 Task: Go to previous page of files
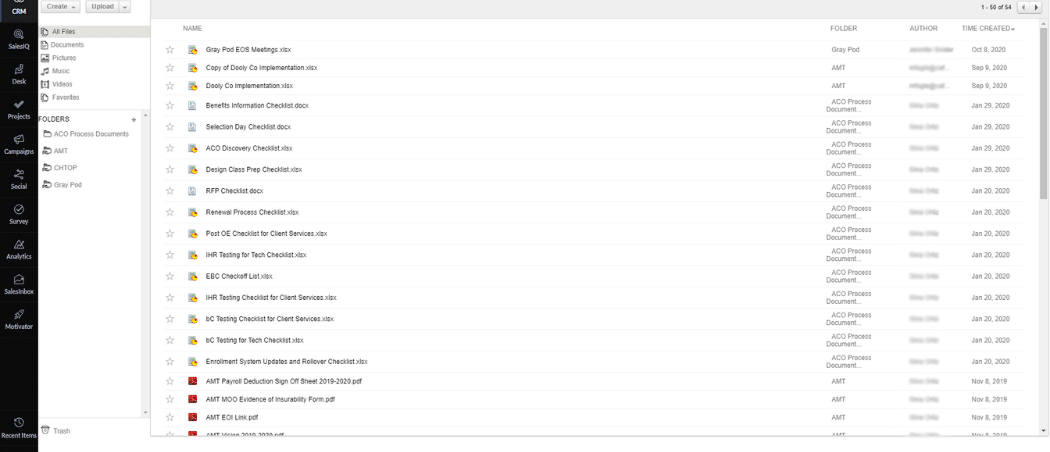tap(1024, 7)
